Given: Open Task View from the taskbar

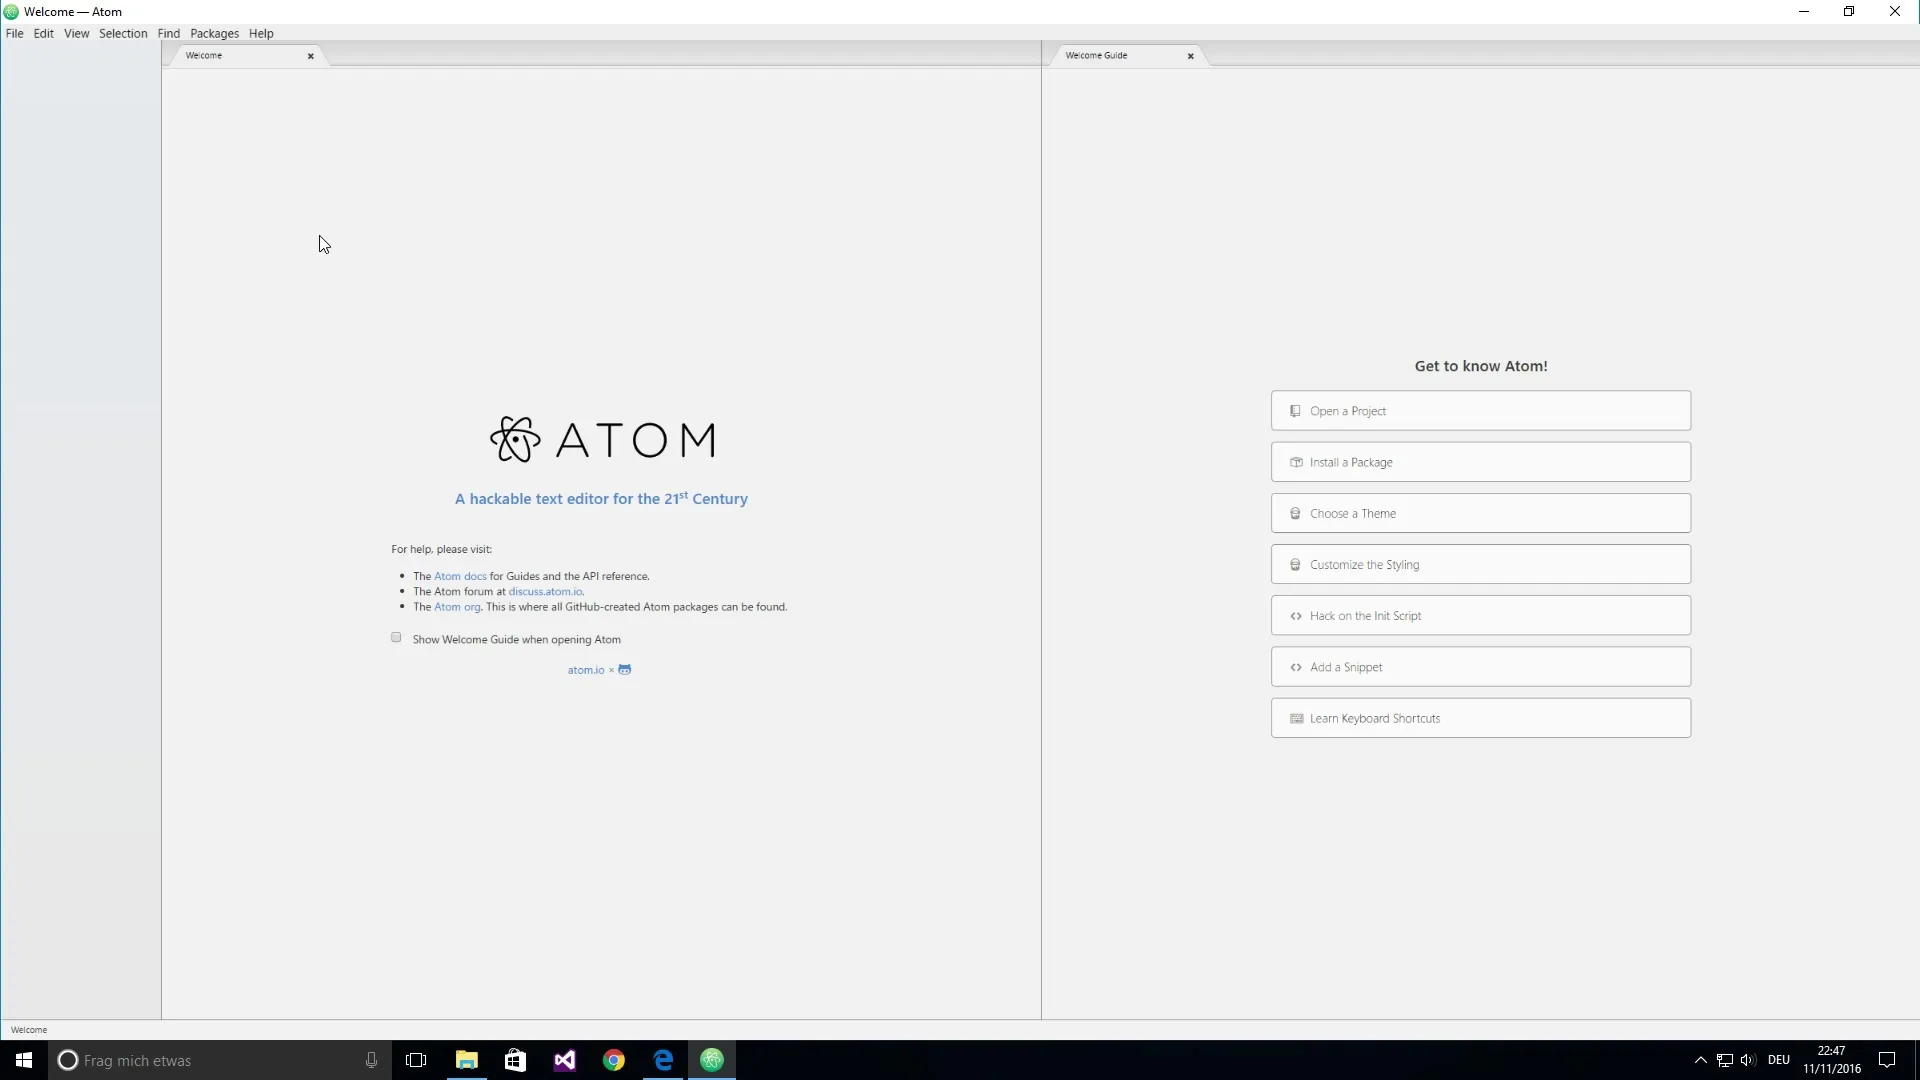Looking at the screenshot, I should pos(416,1060).
